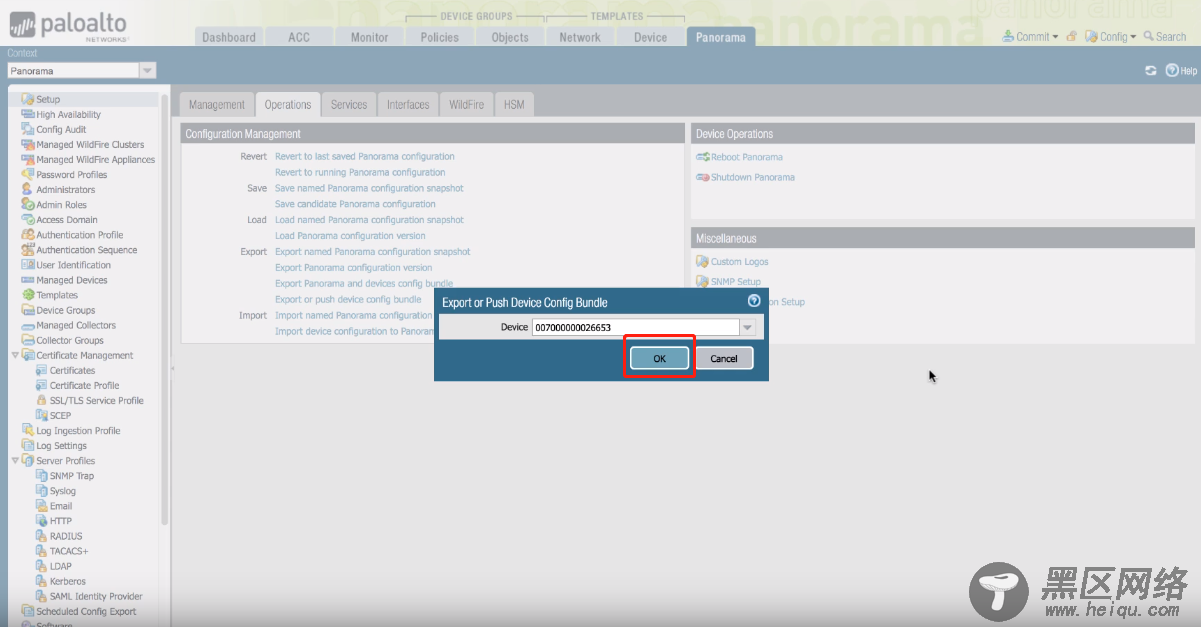This screenshot has height=627, width=1201.
Task: Click the SNMP Setup icon
Action: [702, 282]
